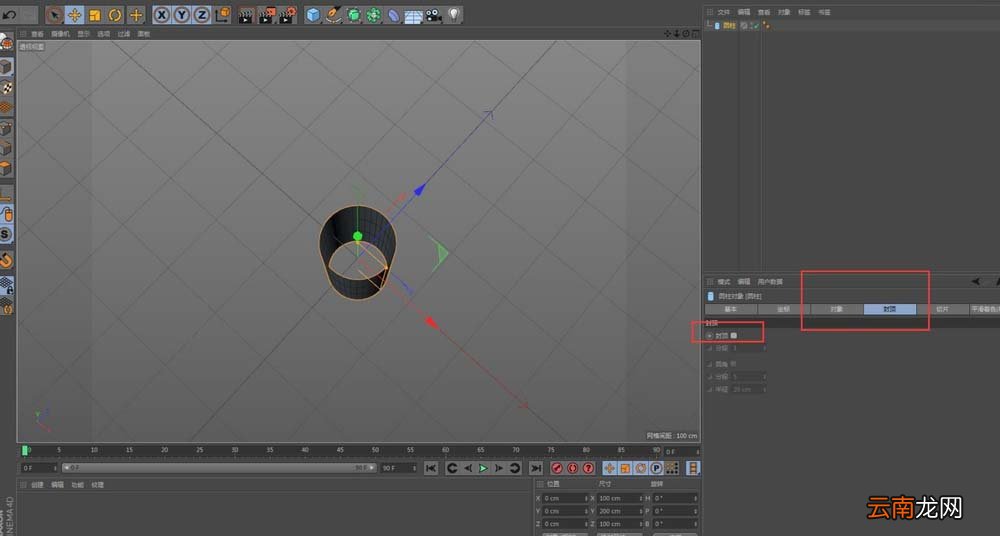The height and width of the screenshot is (536, 1000).
Task: Click frame 45 on timeline ruler
Action: click(x=340, y=450)
